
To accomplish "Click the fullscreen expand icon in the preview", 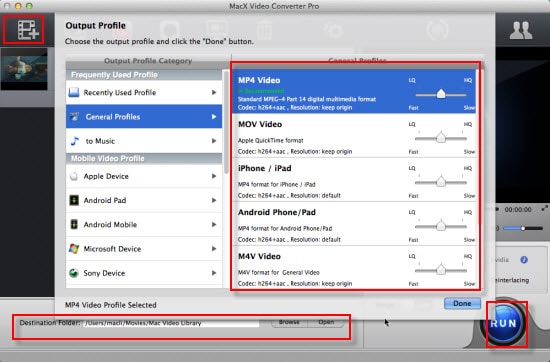I will (544, 208).
